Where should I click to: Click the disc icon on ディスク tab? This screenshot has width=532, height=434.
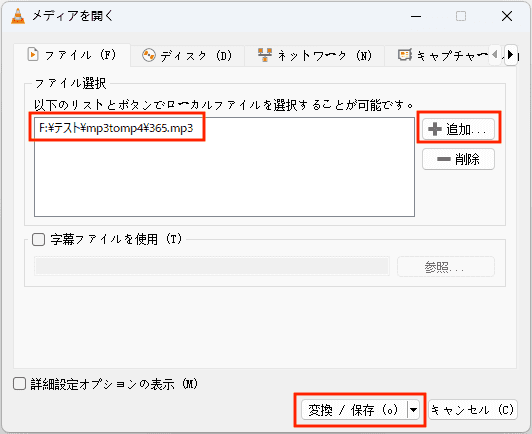pyautogui.click(x=149, y=55)
